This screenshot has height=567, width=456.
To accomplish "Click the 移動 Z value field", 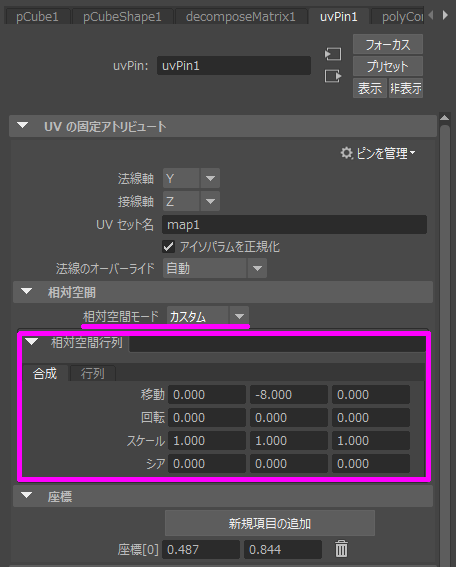I will point(371,394).
